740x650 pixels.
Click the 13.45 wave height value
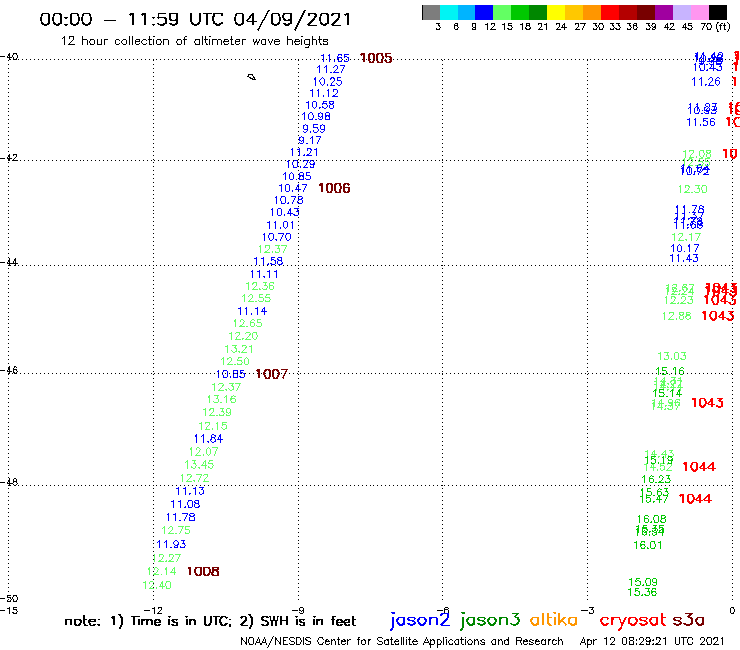click(x=199, y=464)
